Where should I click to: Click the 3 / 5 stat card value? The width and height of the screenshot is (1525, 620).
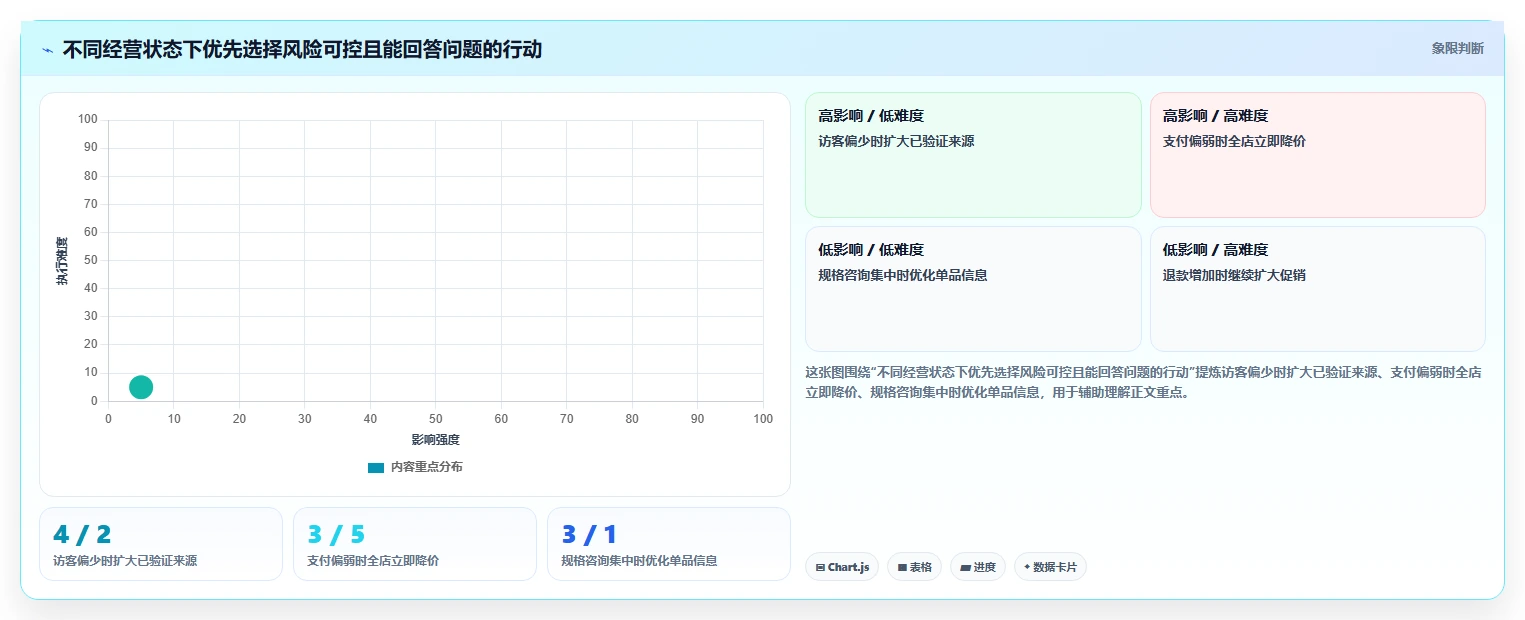click(336, 535)
